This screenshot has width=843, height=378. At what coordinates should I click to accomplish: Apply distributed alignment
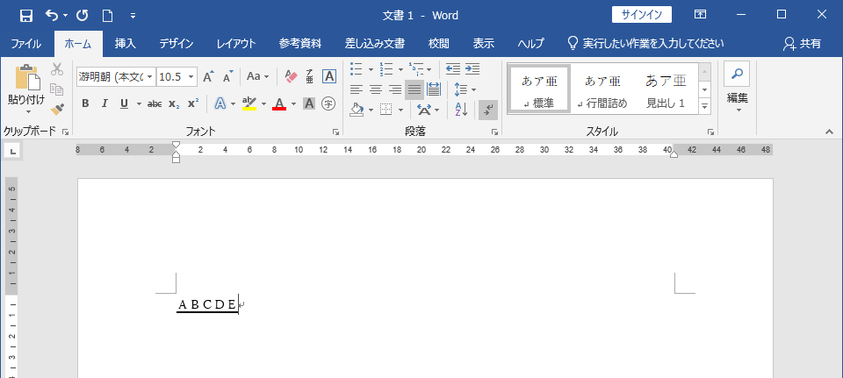[x=433, y=89]
